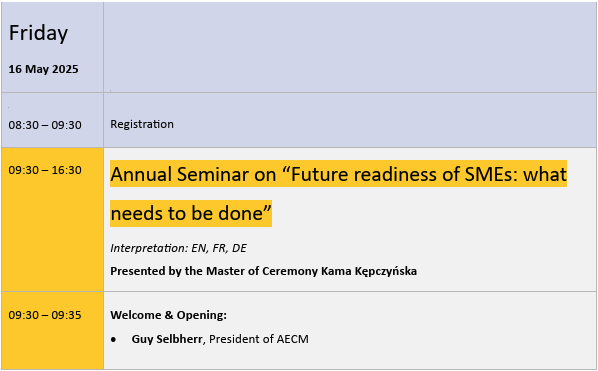
Task: Click the 08:30 – 09:30 time slot
Action: click(45, 125)
